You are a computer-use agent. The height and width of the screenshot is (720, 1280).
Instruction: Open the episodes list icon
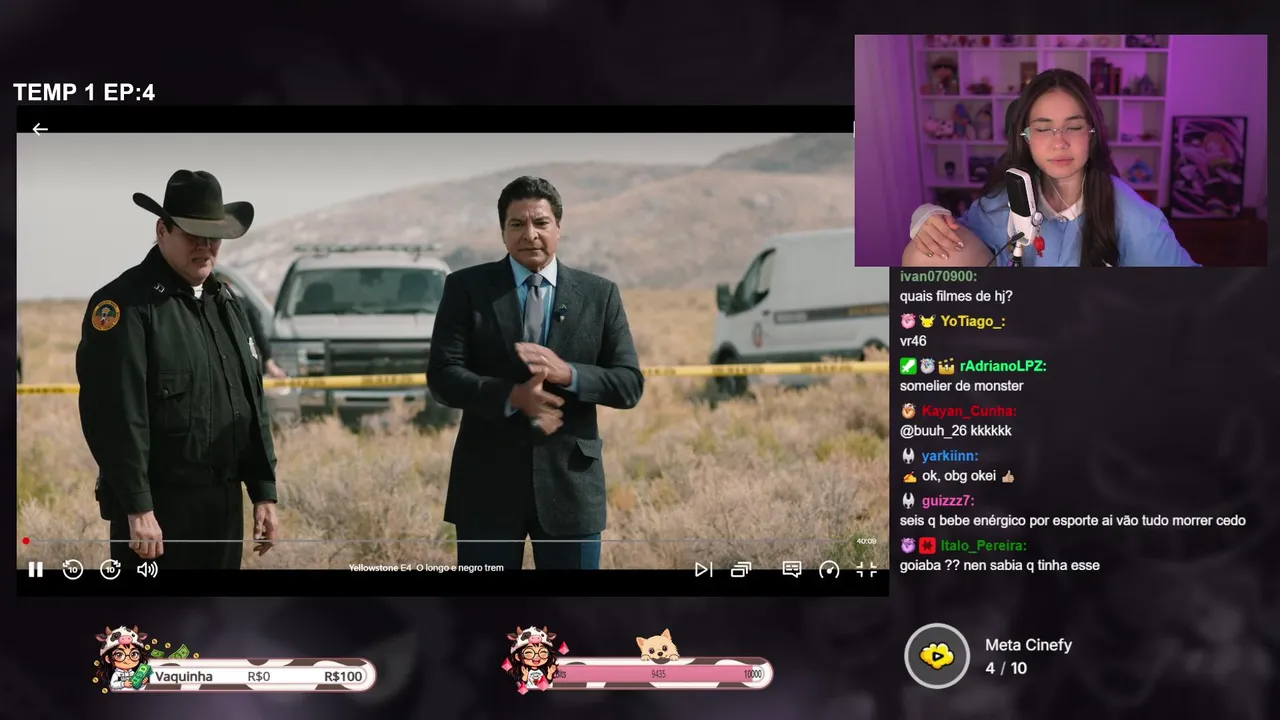(x=741, y=569)
